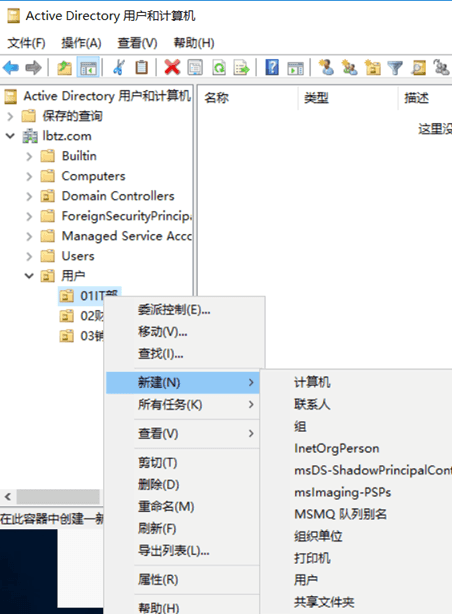452x614 pixels.
Task: Choose 用户 from the New submenu
Action: pyautogui.click(x=306, y=580)
